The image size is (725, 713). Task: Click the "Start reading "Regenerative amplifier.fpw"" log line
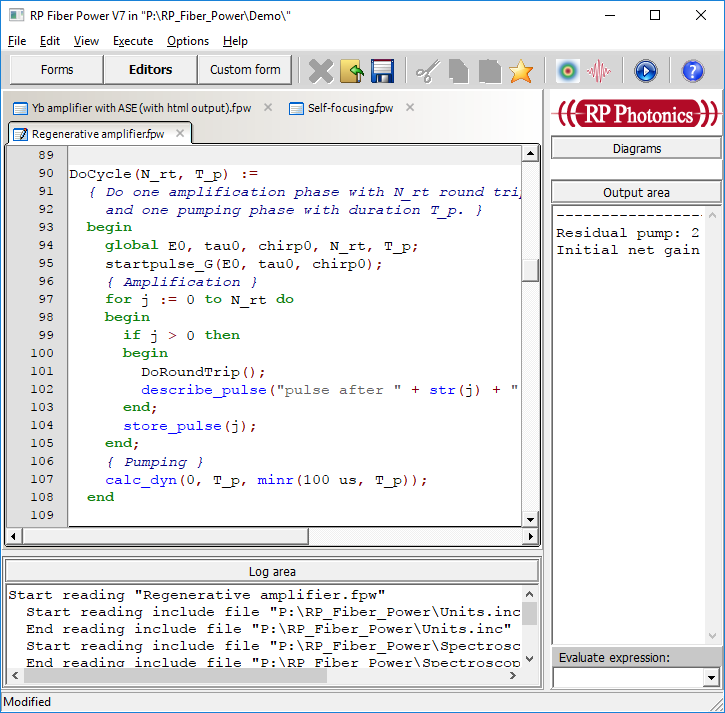(197, 595)
